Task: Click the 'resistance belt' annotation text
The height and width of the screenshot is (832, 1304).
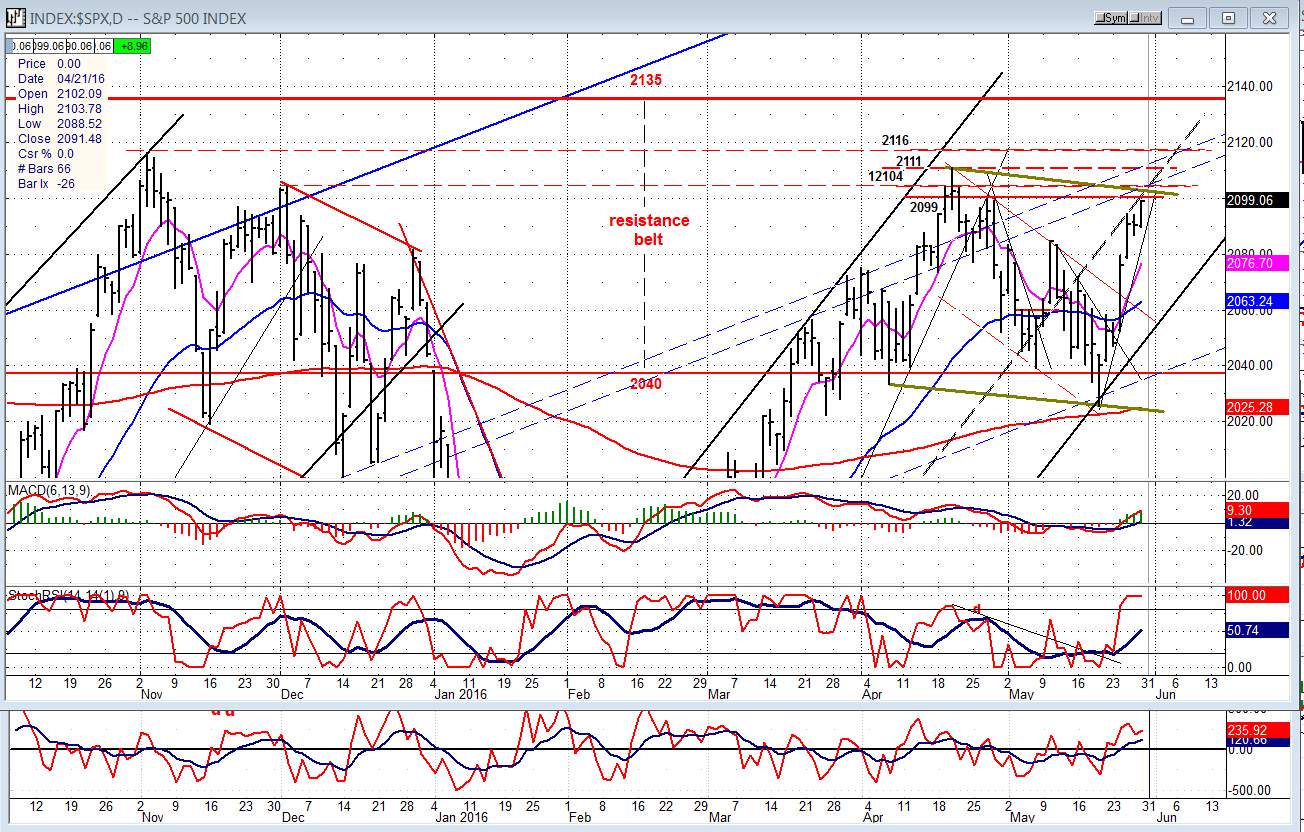Action: (x=649, y=230)
